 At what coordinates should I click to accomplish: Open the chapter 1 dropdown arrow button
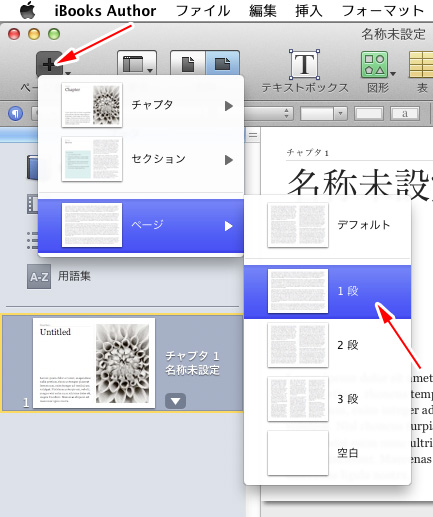point(175,401)
